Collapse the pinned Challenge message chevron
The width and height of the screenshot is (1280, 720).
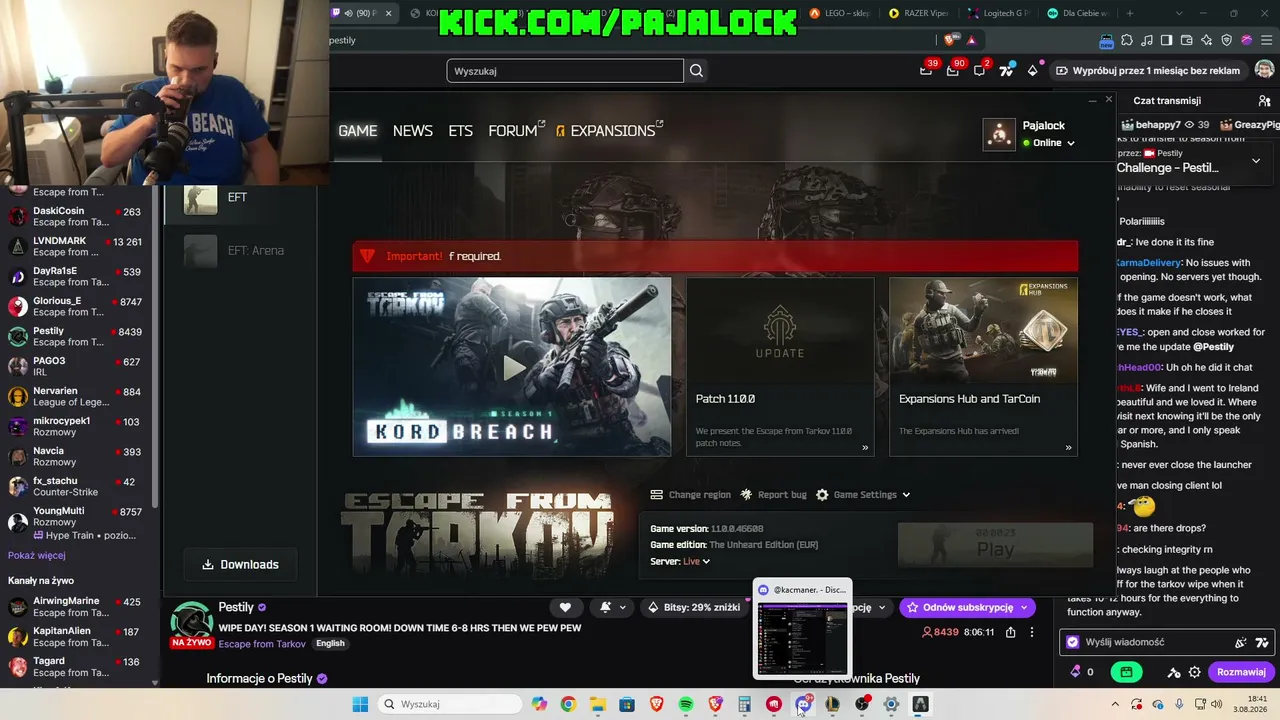(1256, 160)
